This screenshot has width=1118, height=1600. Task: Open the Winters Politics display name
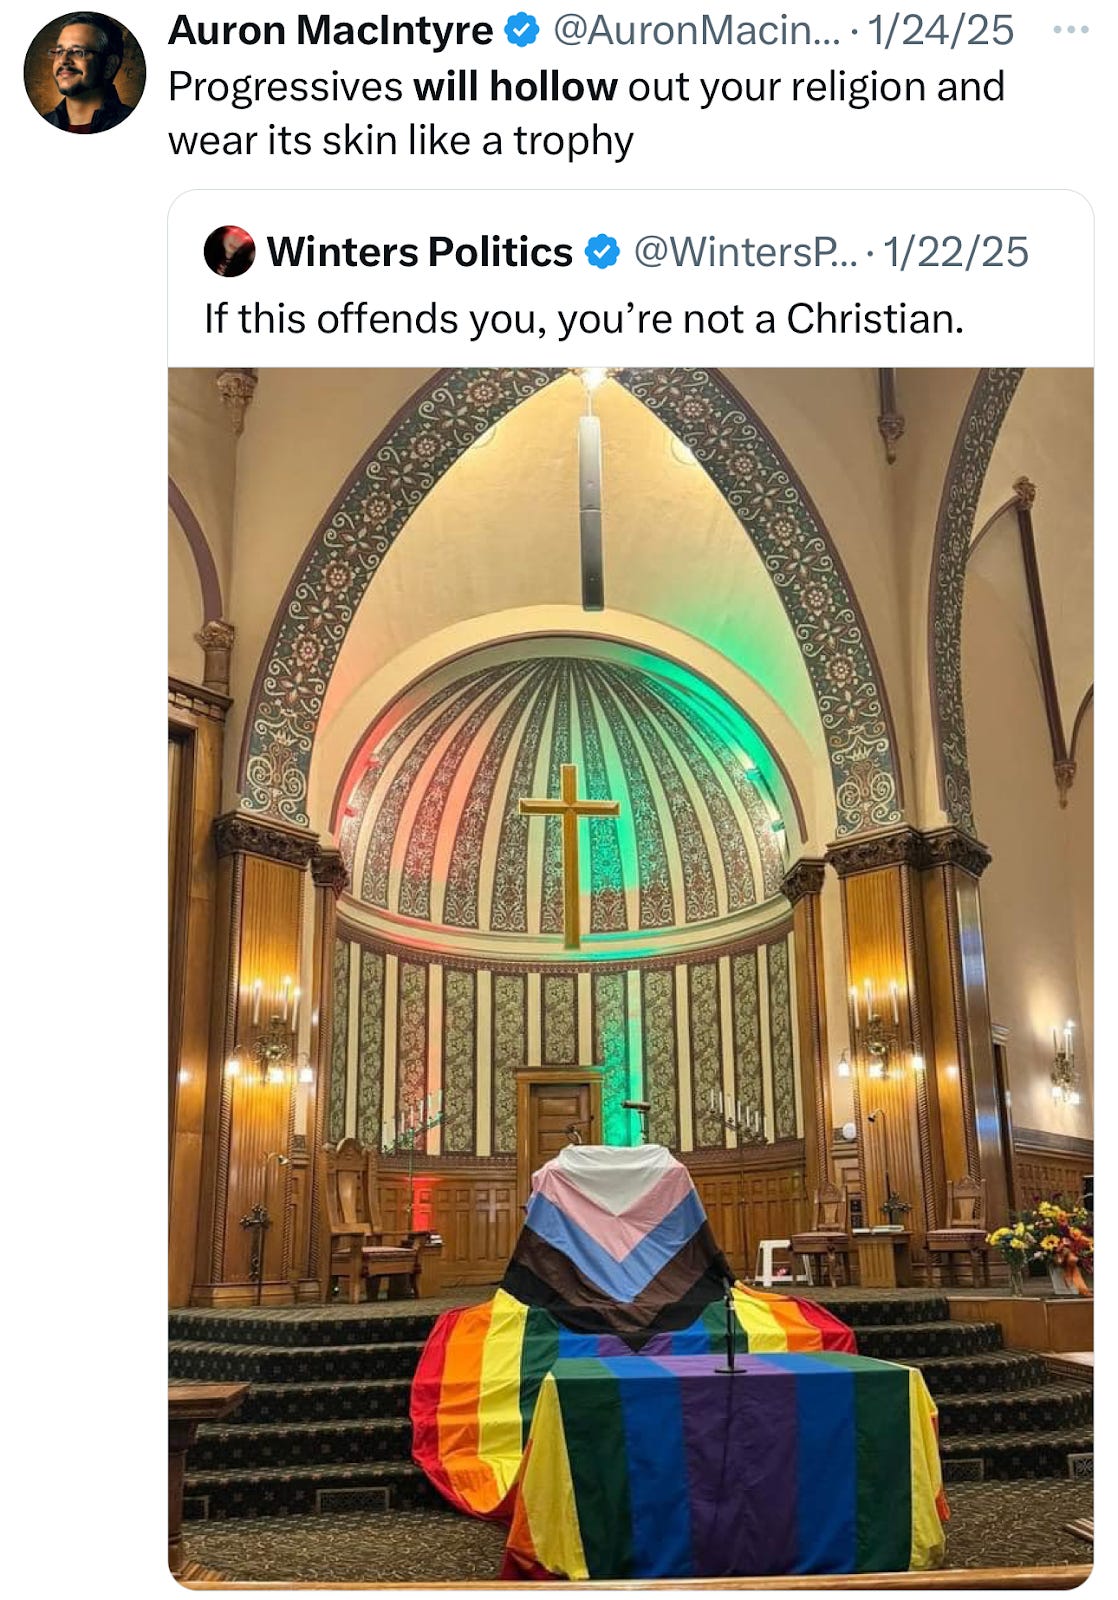(420, 252)
